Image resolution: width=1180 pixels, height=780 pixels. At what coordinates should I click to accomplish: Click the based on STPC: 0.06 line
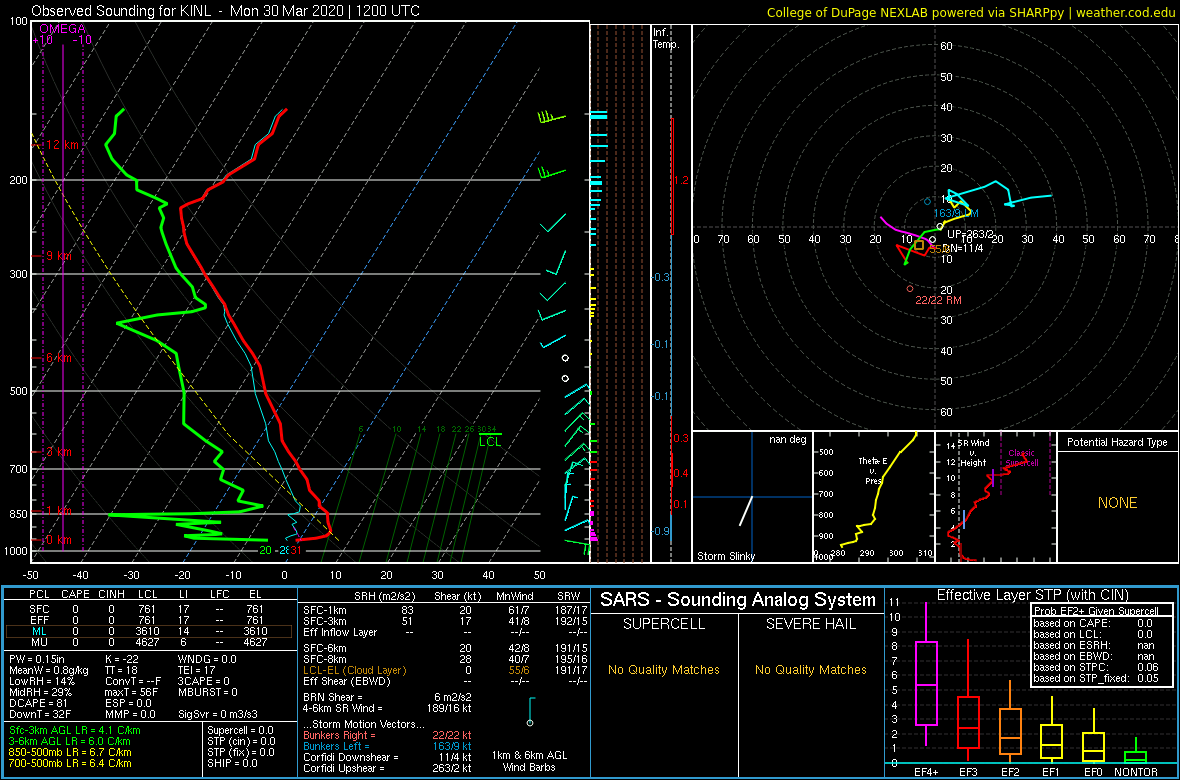coord(1094,666)
